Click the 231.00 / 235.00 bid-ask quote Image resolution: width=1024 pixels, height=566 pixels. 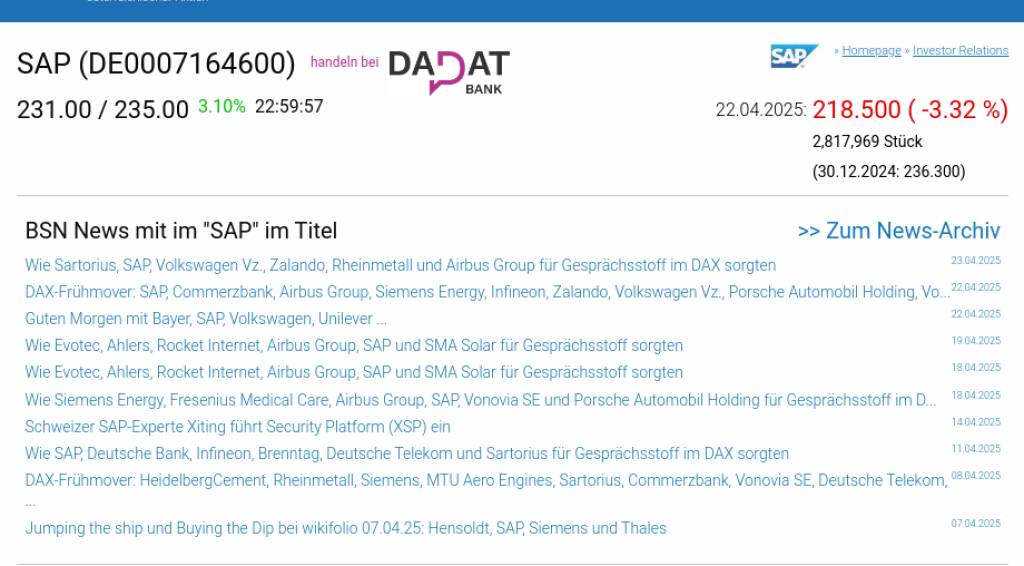[x=103, y=109]
